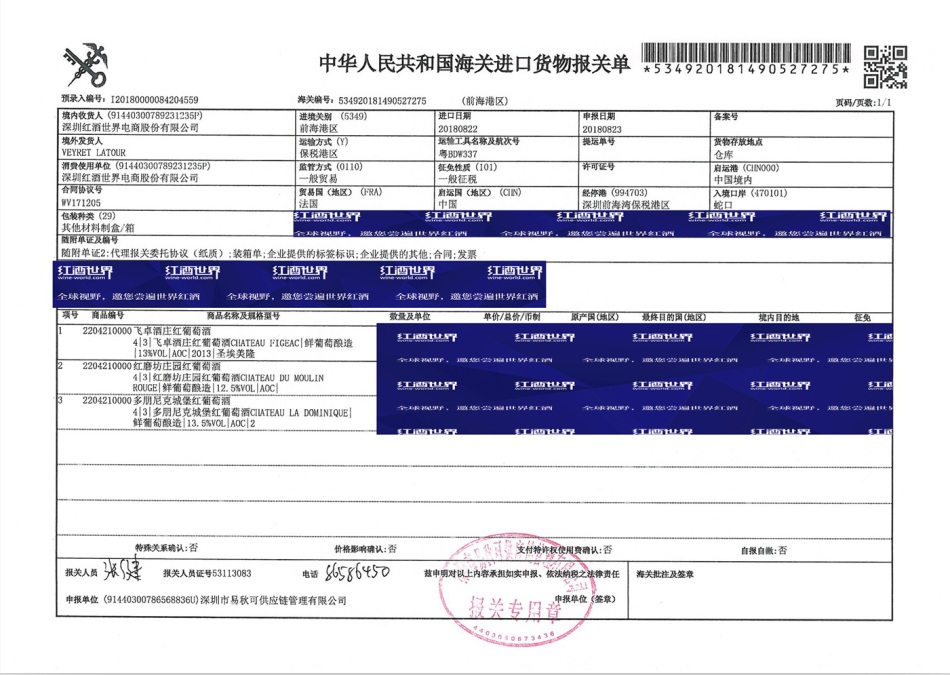Click column header 数量及单位
The image size is (950, 675).
pyautogui.click(x=410, y=316)
